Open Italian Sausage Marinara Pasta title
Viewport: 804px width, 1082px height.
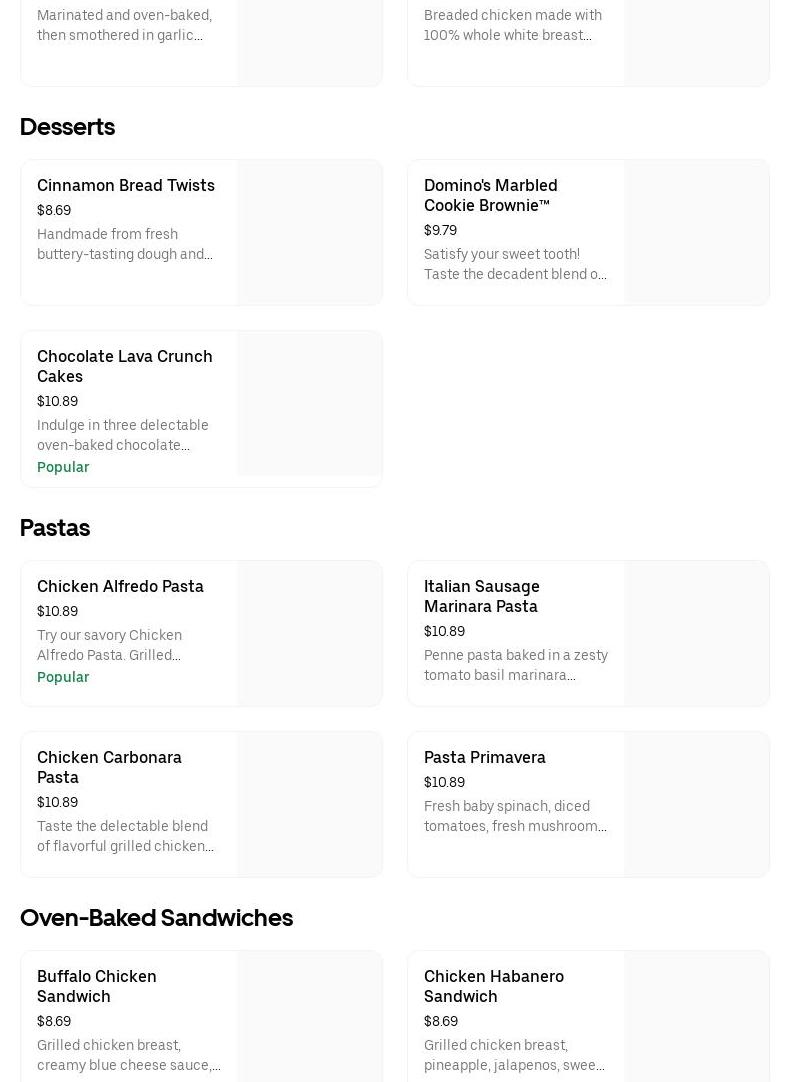pyautogui.click(x=481, y=596)
